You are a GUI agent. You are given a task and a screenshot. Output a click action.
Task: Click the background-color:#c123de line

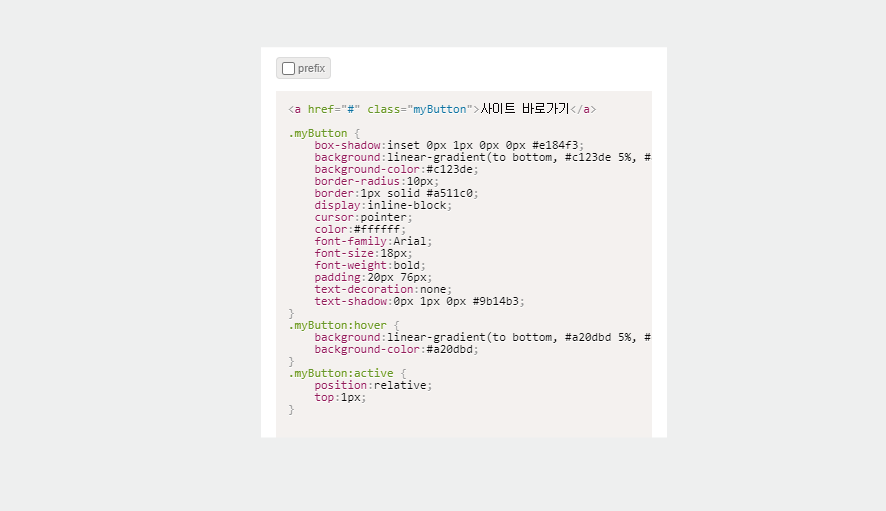(x=396, y=169)
